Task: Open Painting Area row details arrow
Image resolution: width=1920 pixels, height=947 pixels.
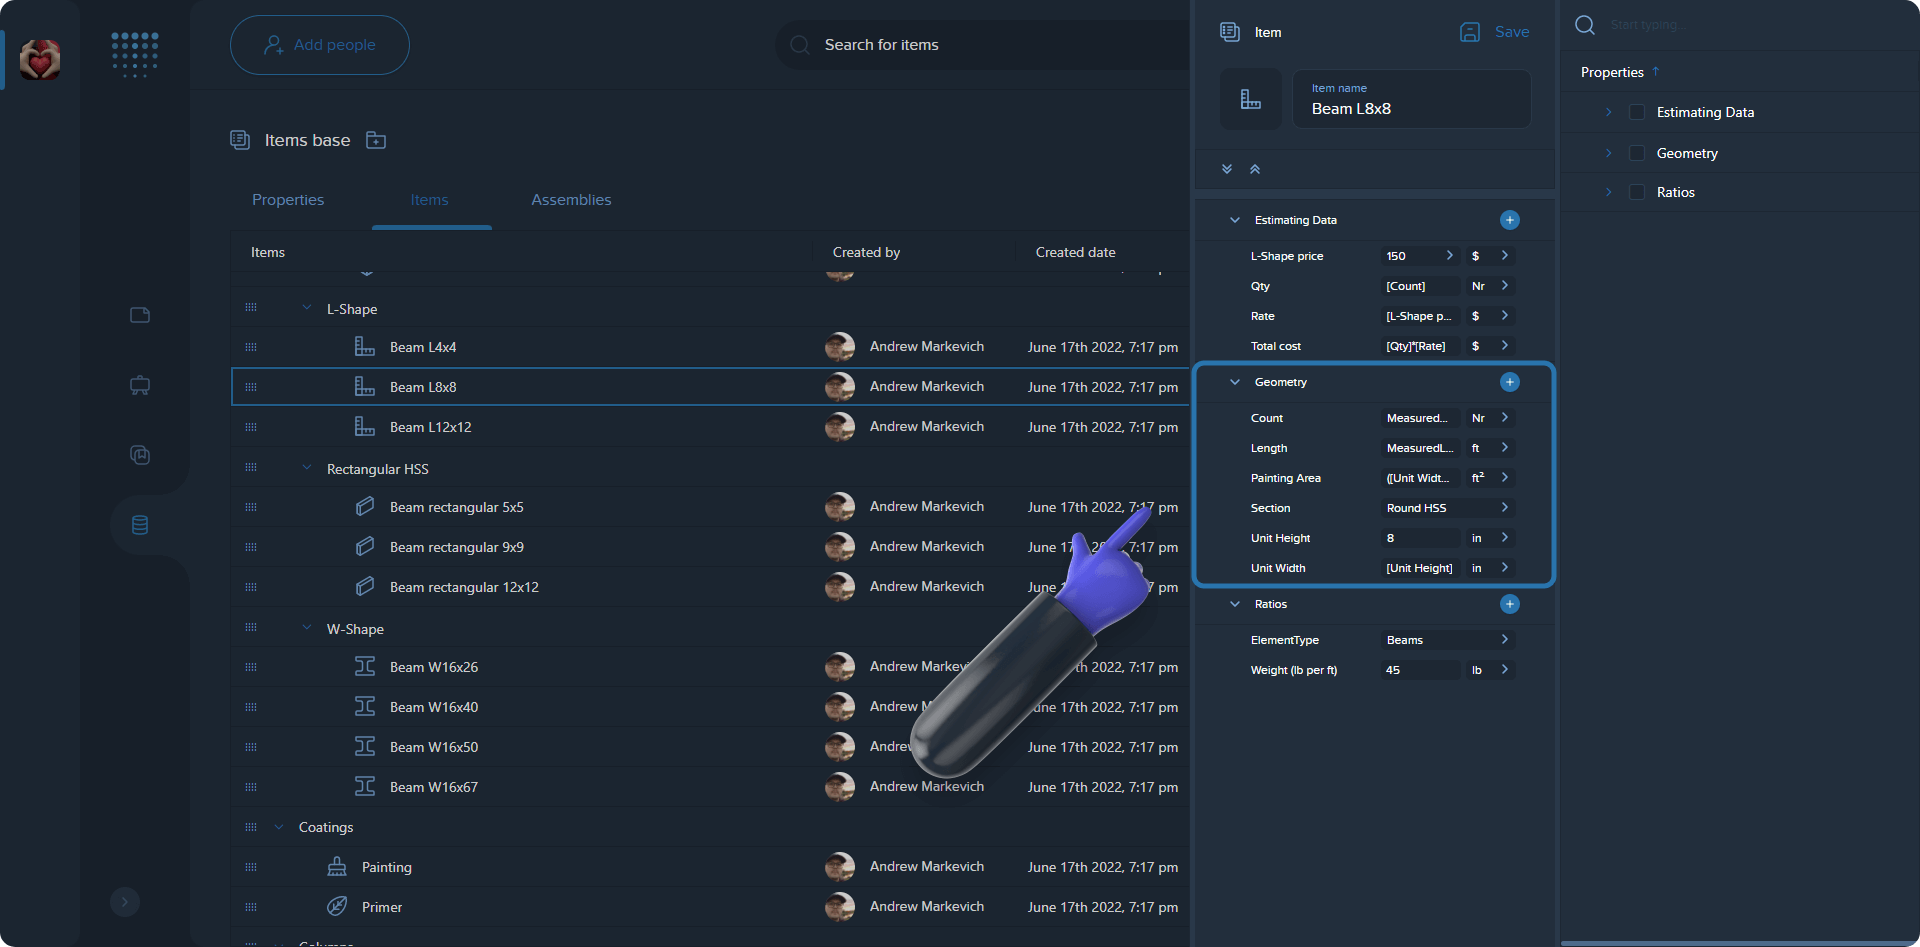Action: point(1504,478)
